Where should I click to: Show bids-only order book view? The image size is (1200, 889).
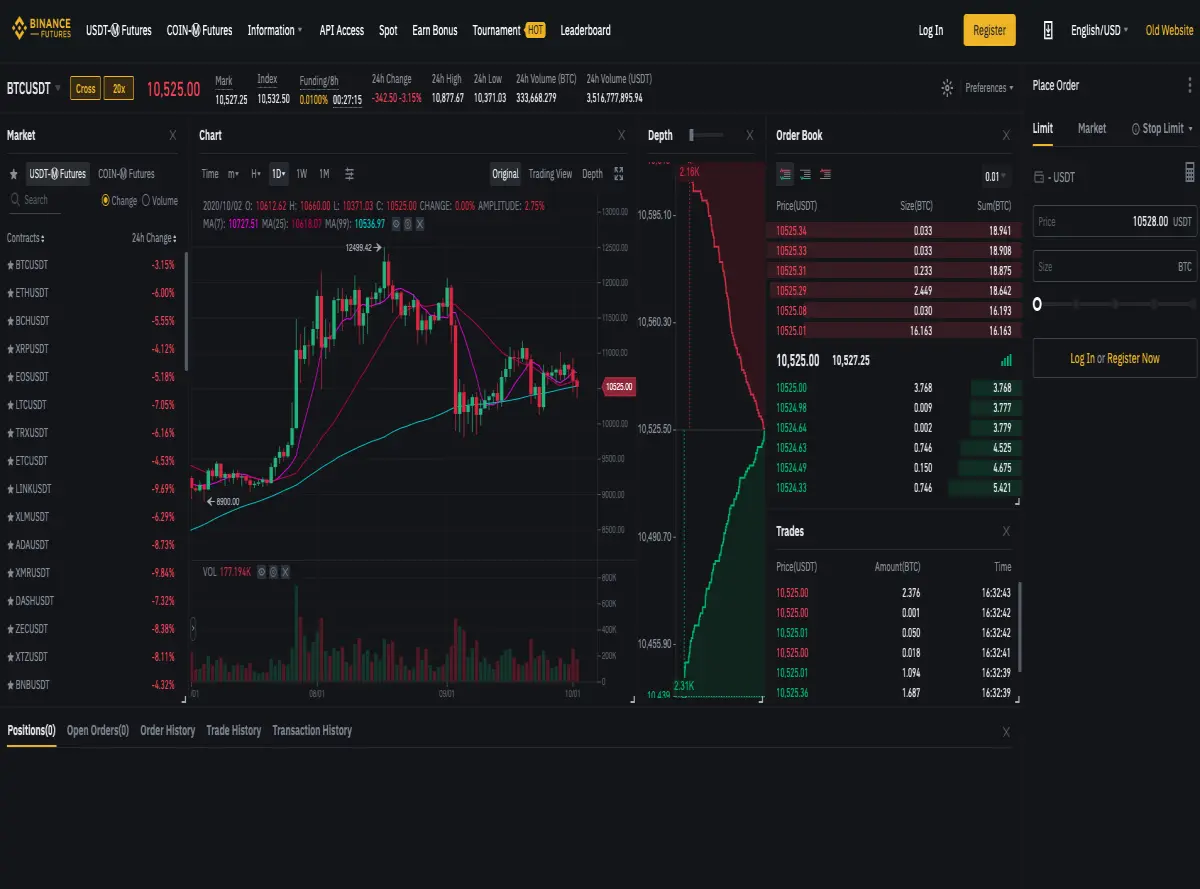[x=805, y=174]
